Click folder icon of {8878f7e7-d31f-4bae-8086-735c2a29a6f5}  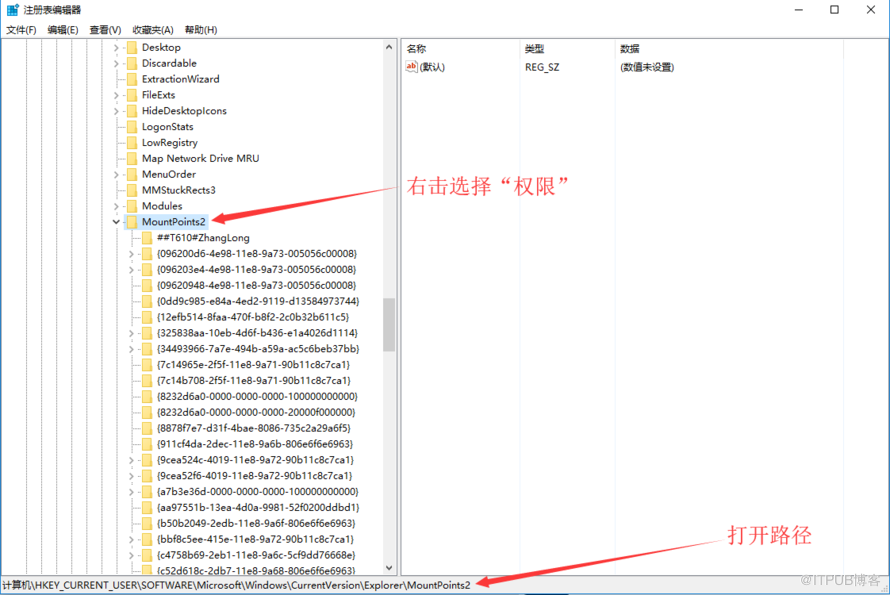147,428
